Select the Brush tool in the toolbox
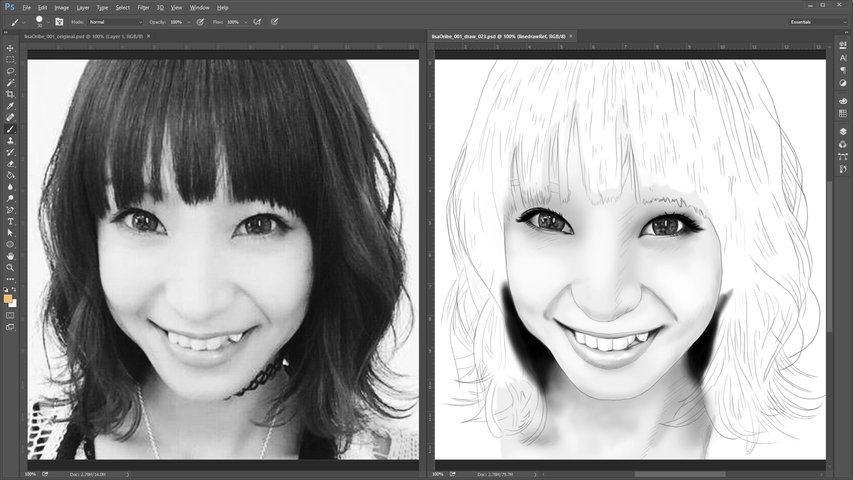 10,129
